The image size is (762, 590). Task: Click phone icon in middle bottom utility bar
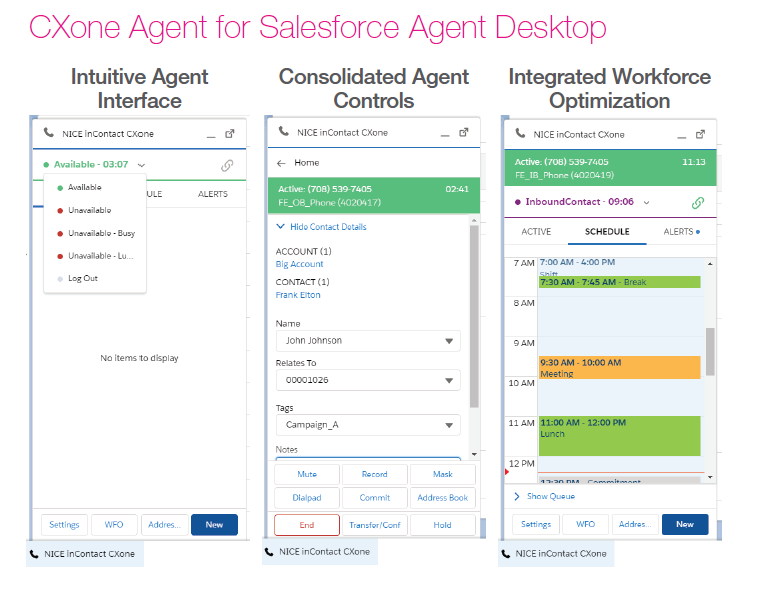click(x=269, y=552)
